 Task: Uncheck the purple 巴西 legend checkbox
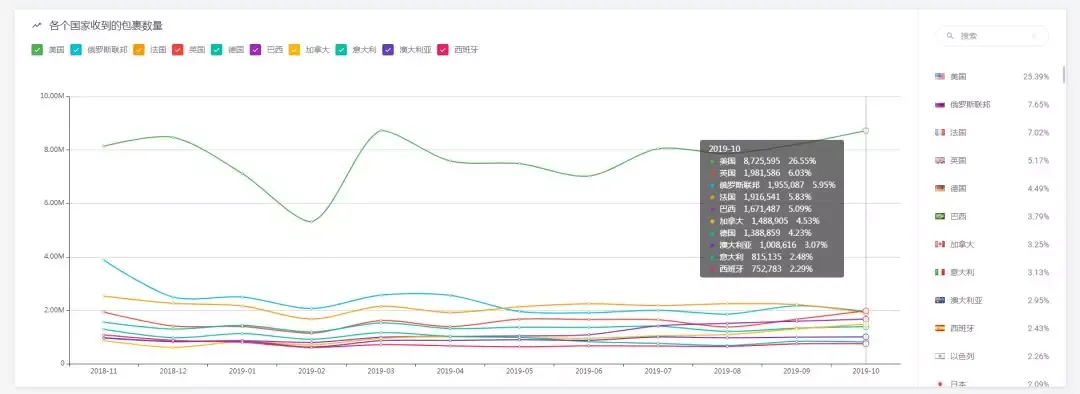click(x=255, y=50)
